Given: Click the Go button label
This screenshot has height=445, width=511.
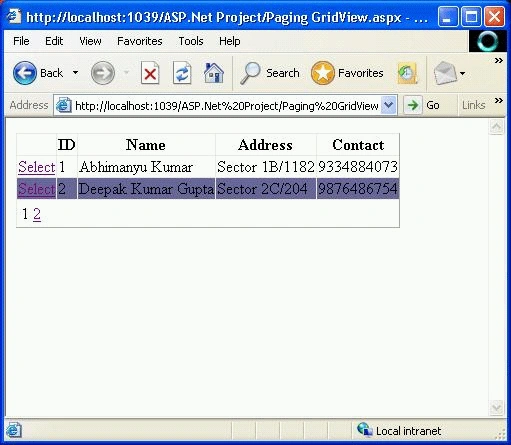Looking at the screenshot, I should (433, 105).
